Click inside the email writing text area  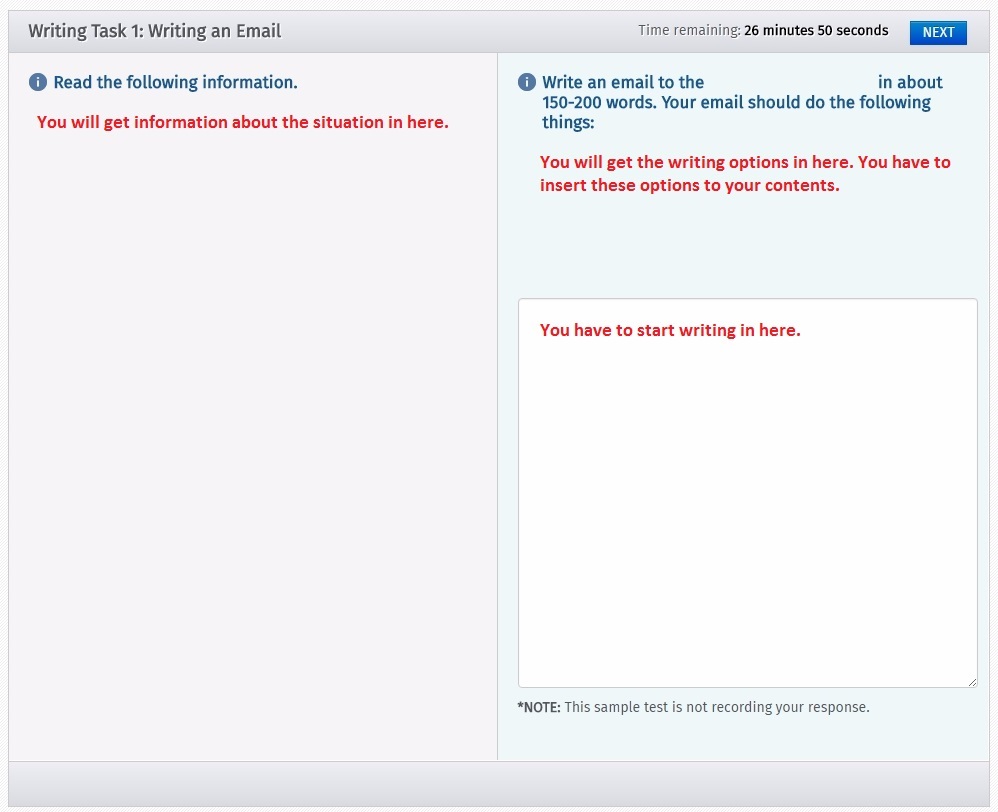point(747,493)
